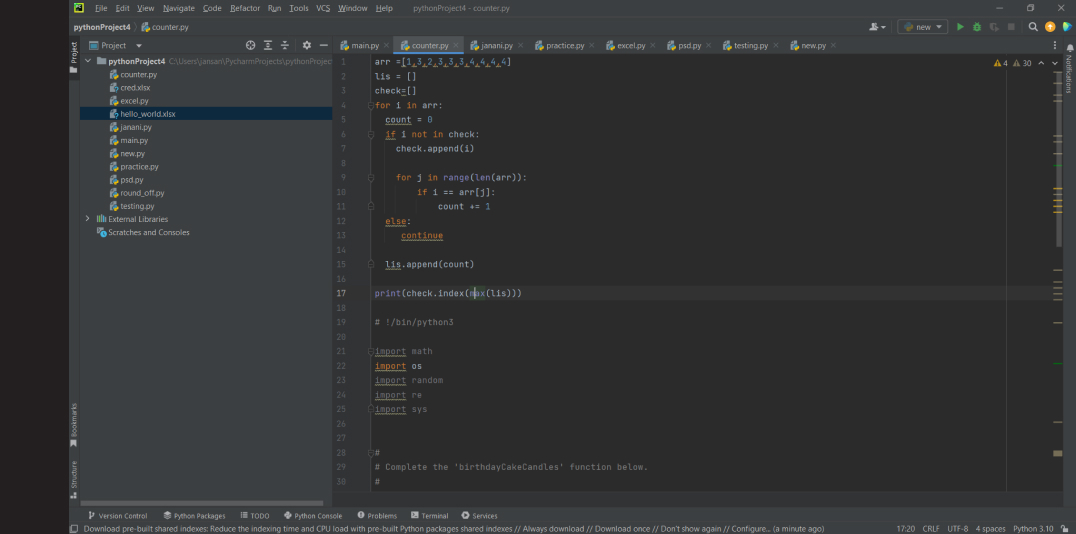Open the Refactor menu
Viewport: 1076px width, 534px height.
click(x=245, y=8)
